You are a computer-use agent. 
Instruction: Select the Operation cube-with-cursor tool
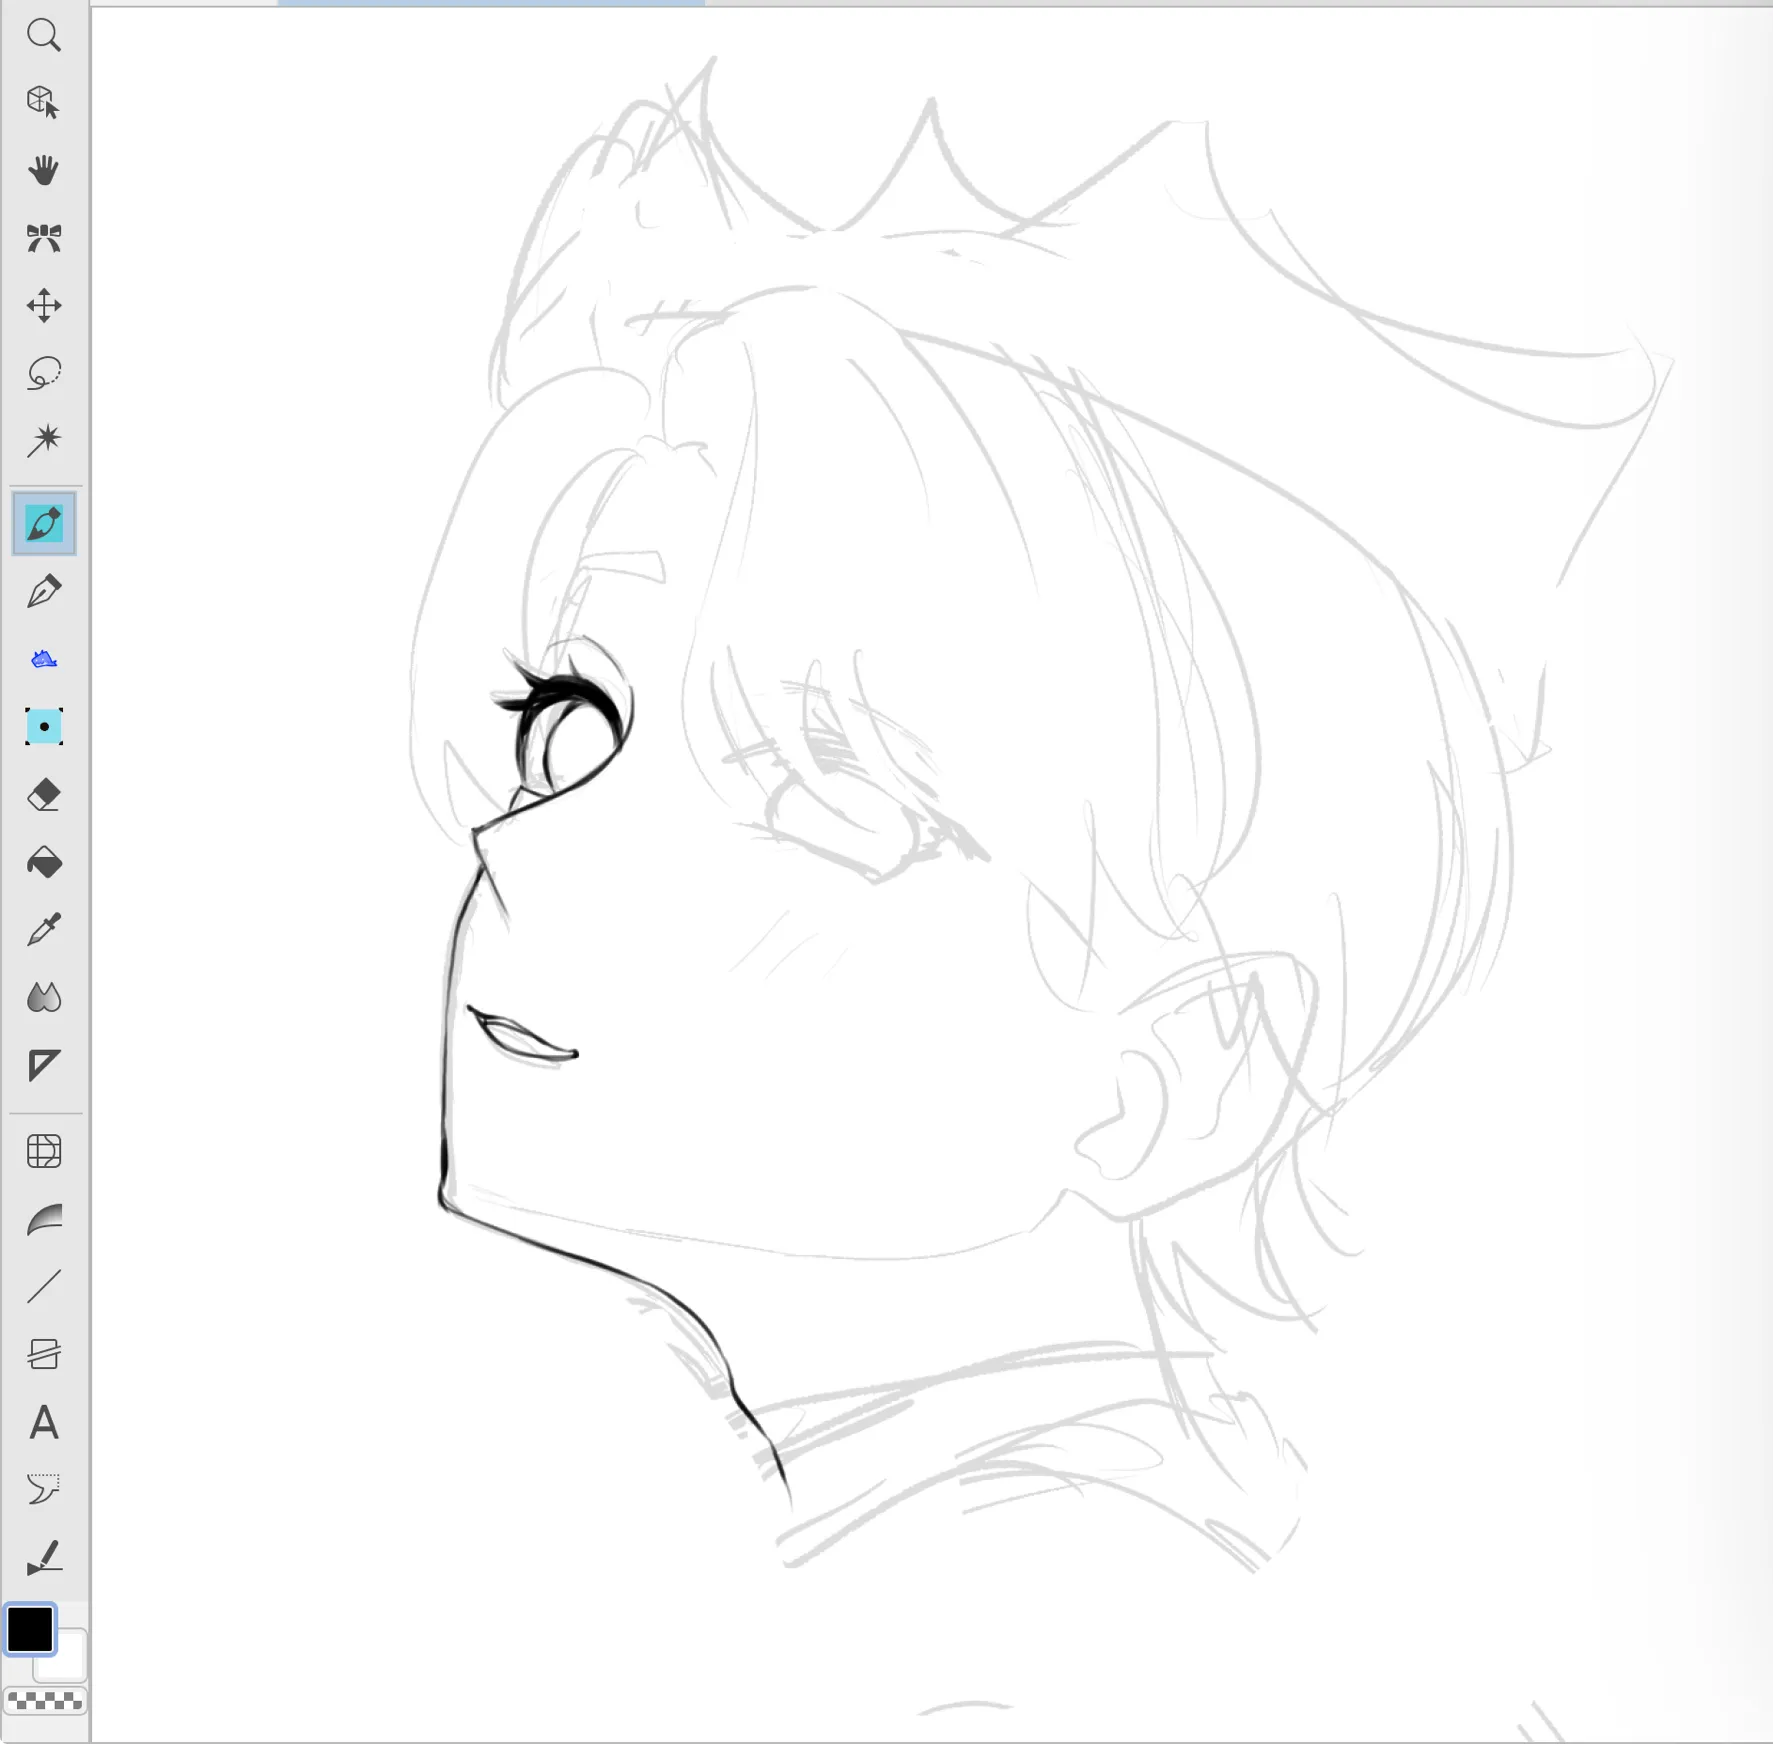coord(44,102)
